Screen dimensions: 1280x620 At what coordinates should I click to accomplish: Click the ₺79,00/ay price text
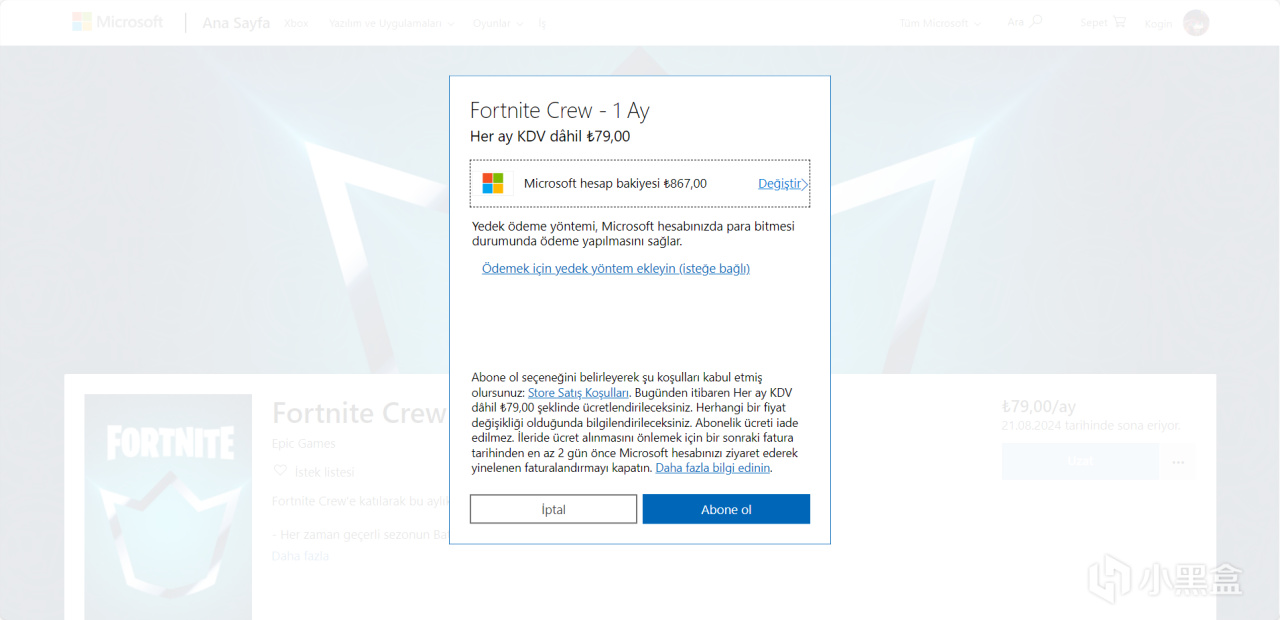pos(1039,406)
